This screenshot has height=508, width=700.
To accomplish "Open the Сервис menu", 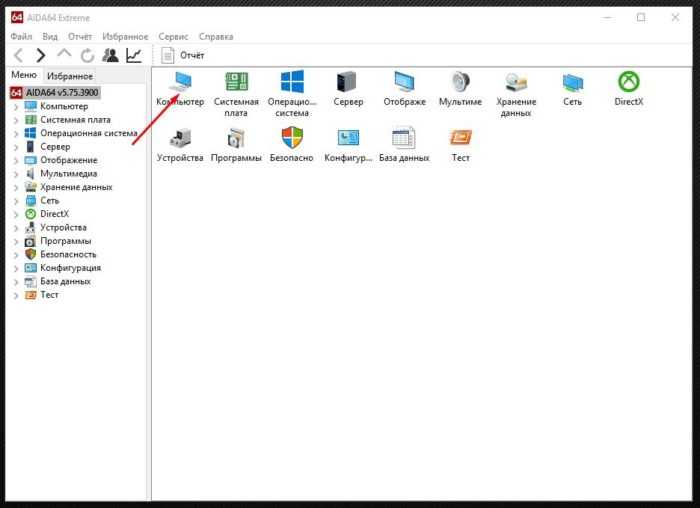I will (x=173, y=37).
